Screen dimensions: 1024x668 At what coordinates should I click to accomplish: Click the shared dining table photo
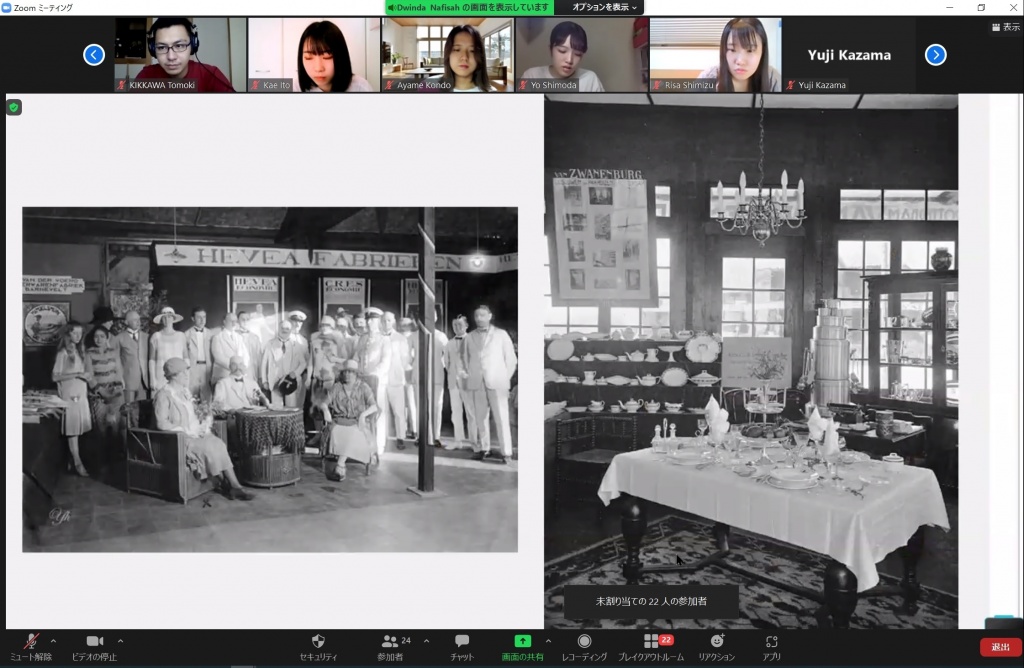[751, 361]
